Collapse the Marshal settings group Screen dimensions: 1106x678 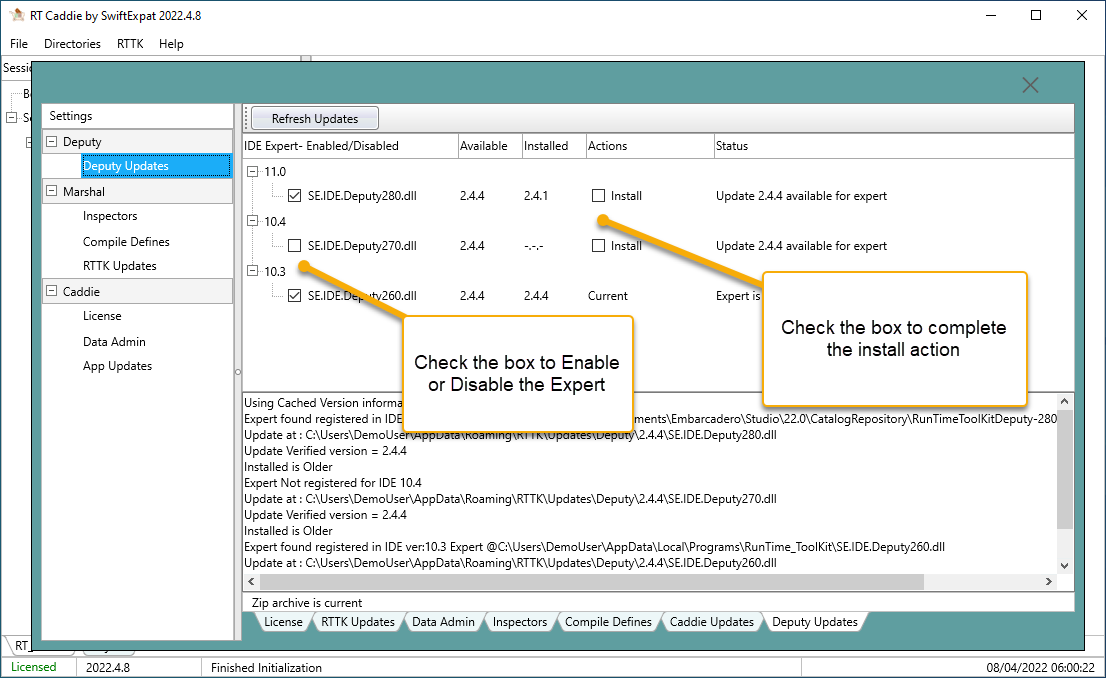pyautogui.click(x=52, y=191)
